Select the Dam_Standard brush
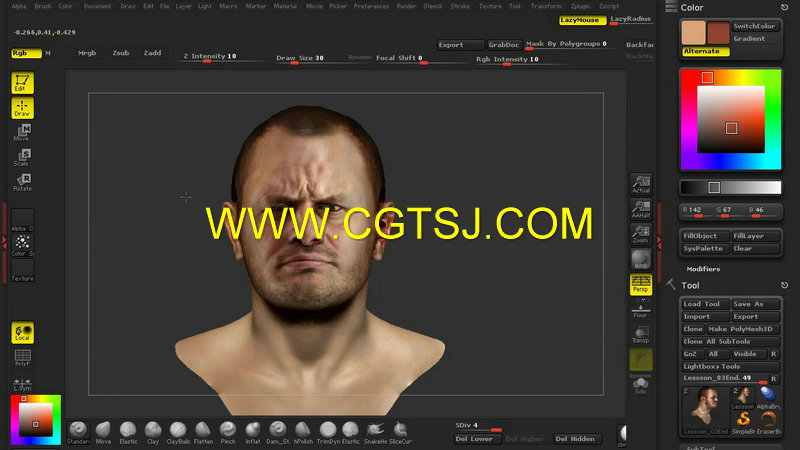This screenshot has width=800, height=450. point(278,433)
